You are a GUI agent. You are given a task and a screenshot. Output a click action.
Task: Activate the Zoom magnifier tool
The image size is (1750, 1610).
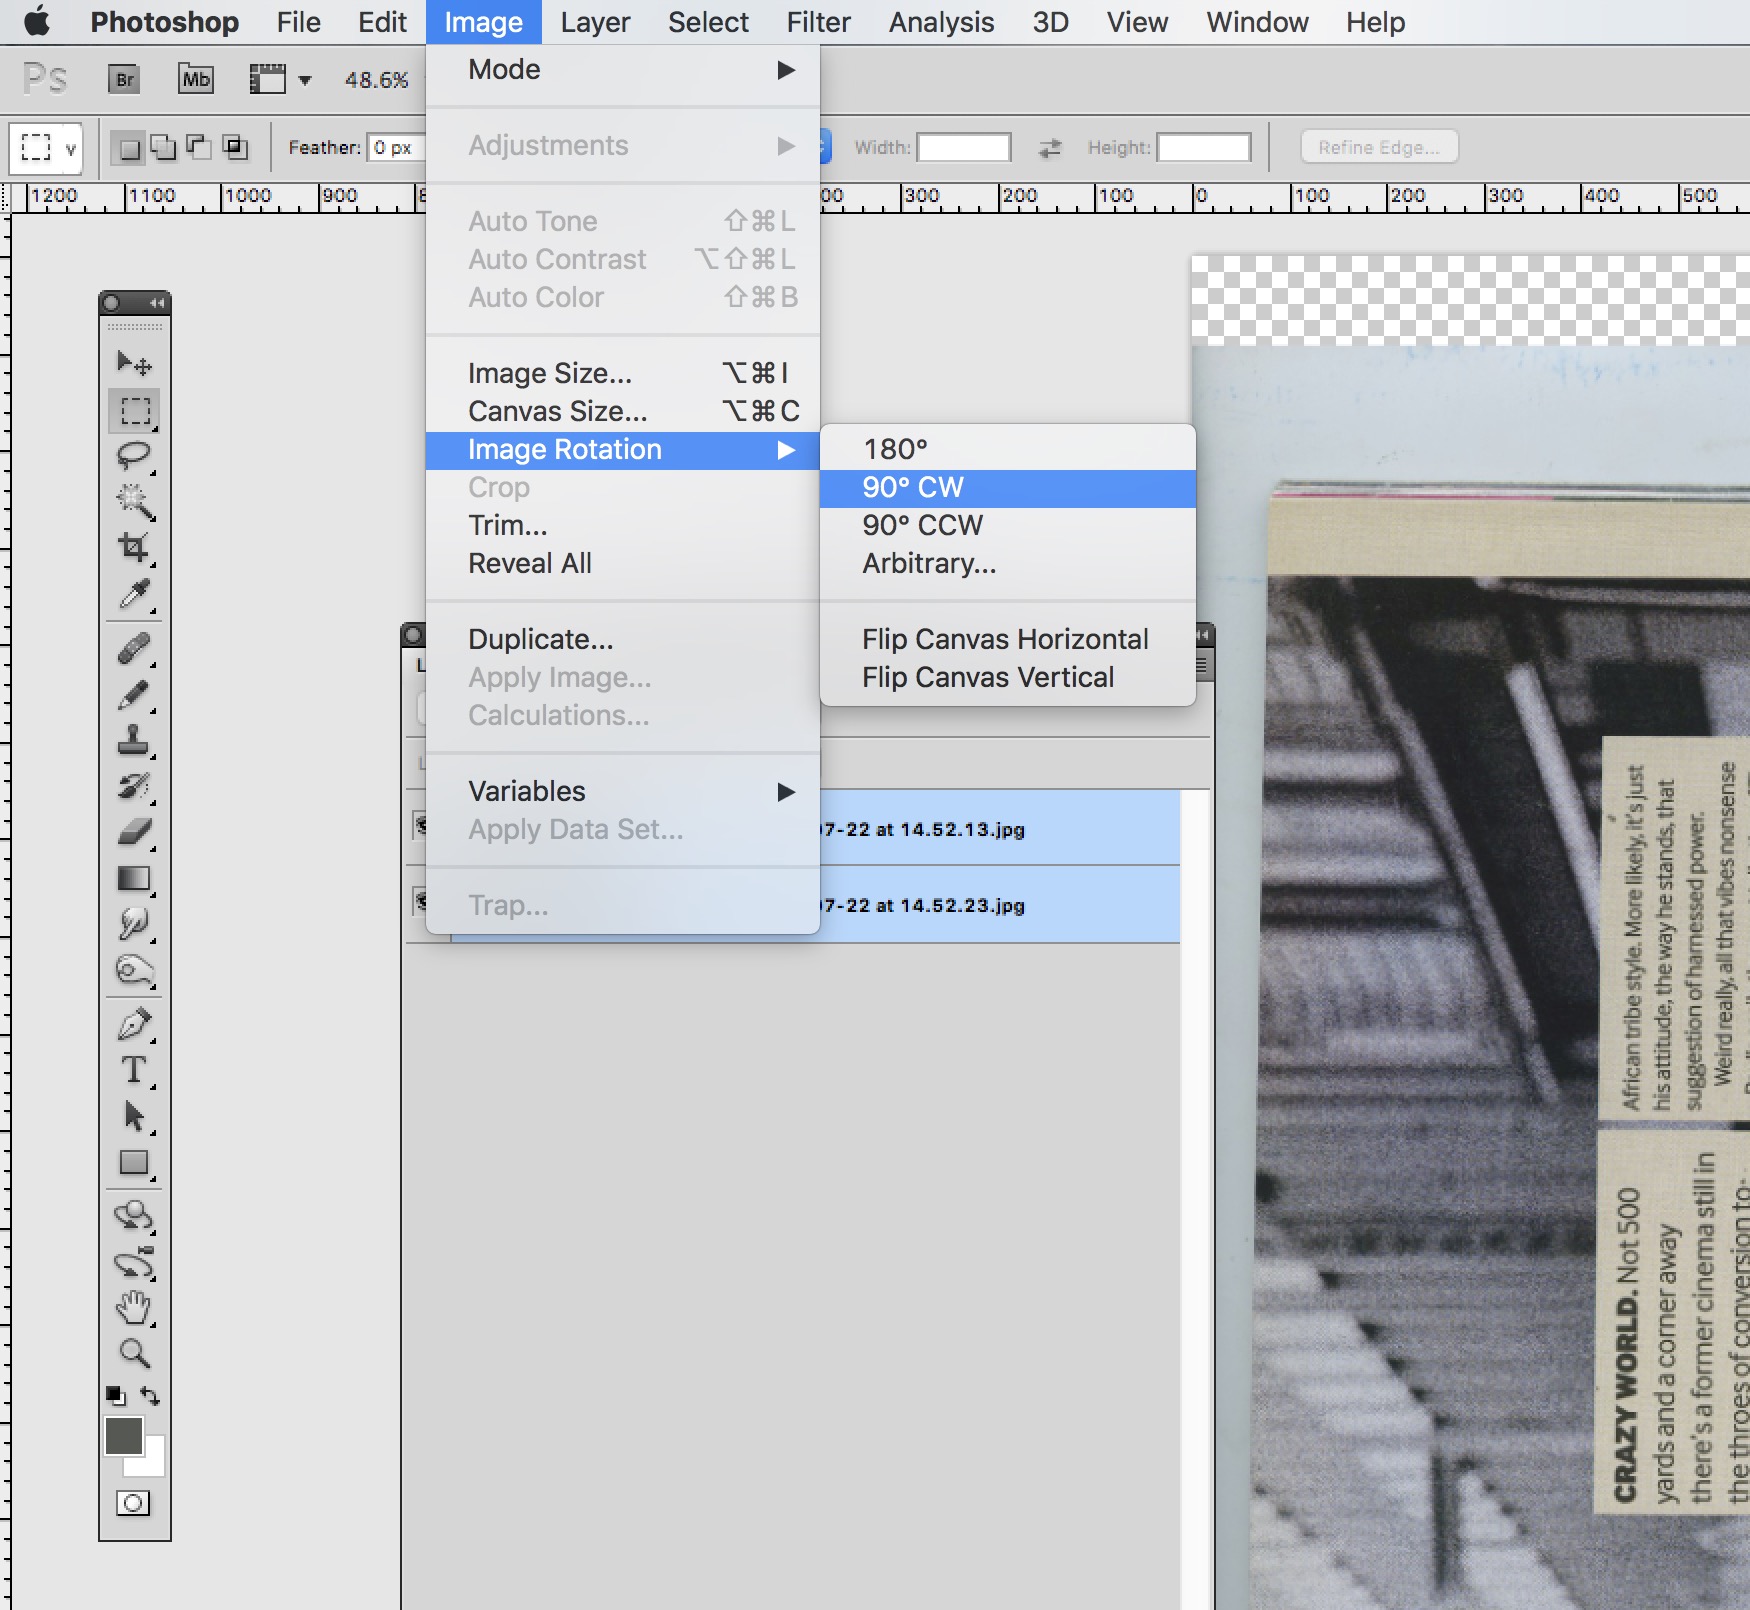[x=134, y=1353]
